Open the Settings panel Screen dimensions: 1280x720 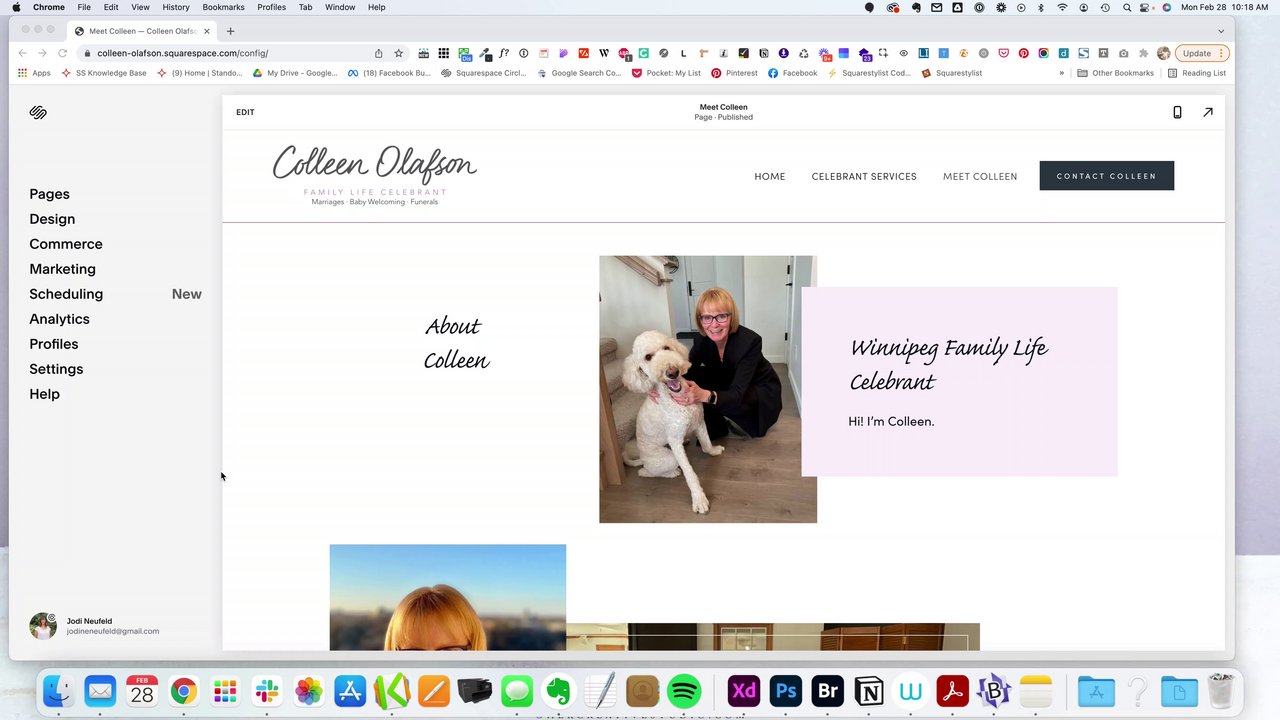[x=56, y=369]
